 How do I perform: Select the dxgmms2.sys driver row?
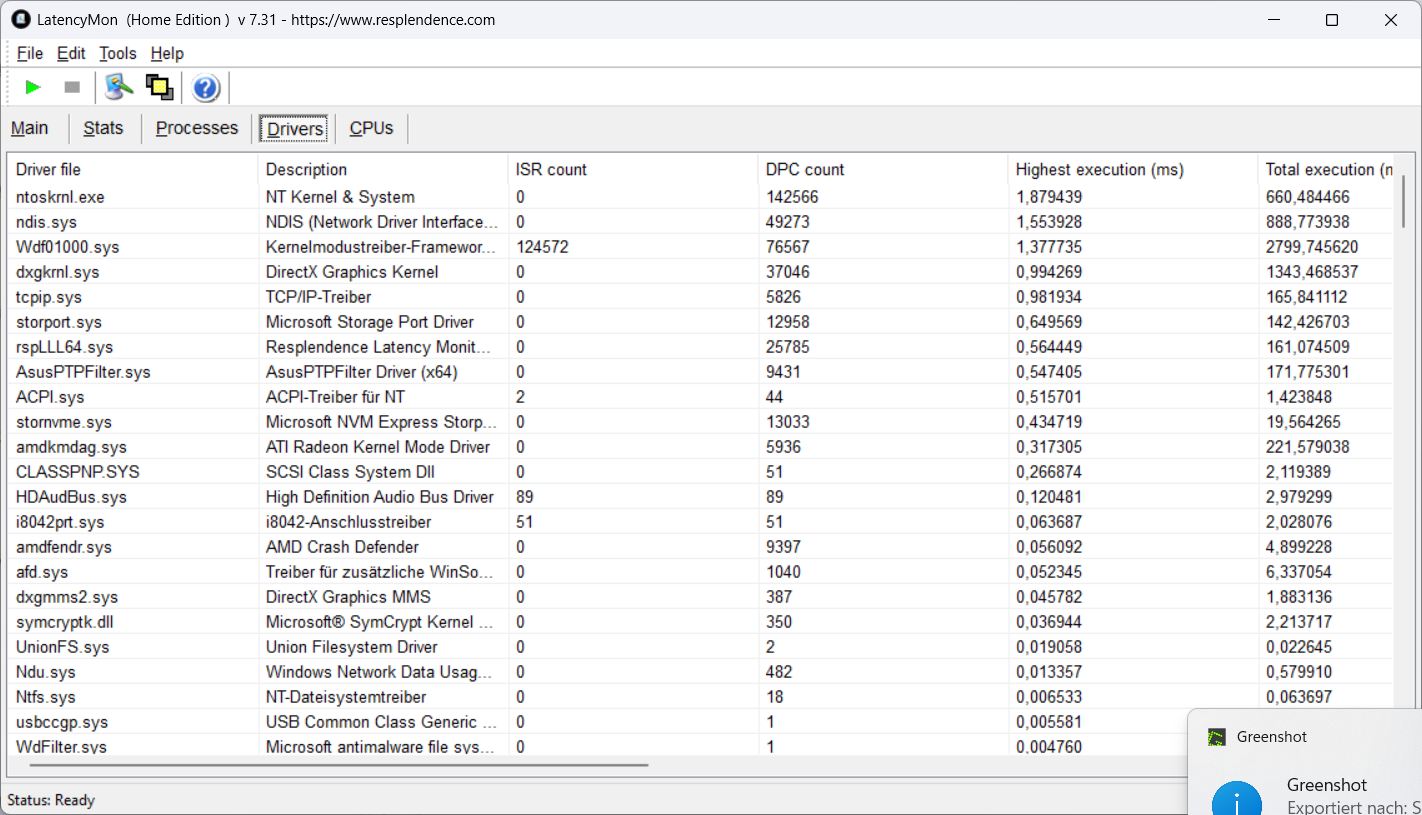[x=700, y=597]
